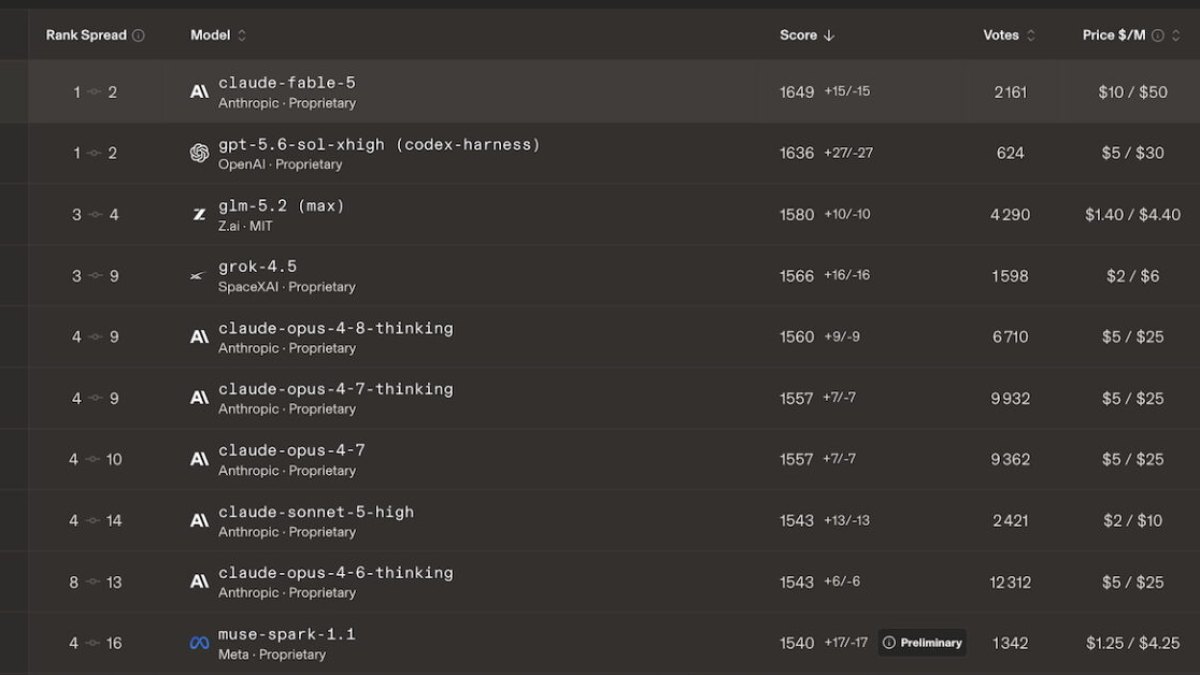
Task: Click the Meta logo beside muse-spark-1.1
Action: point(199,643)
